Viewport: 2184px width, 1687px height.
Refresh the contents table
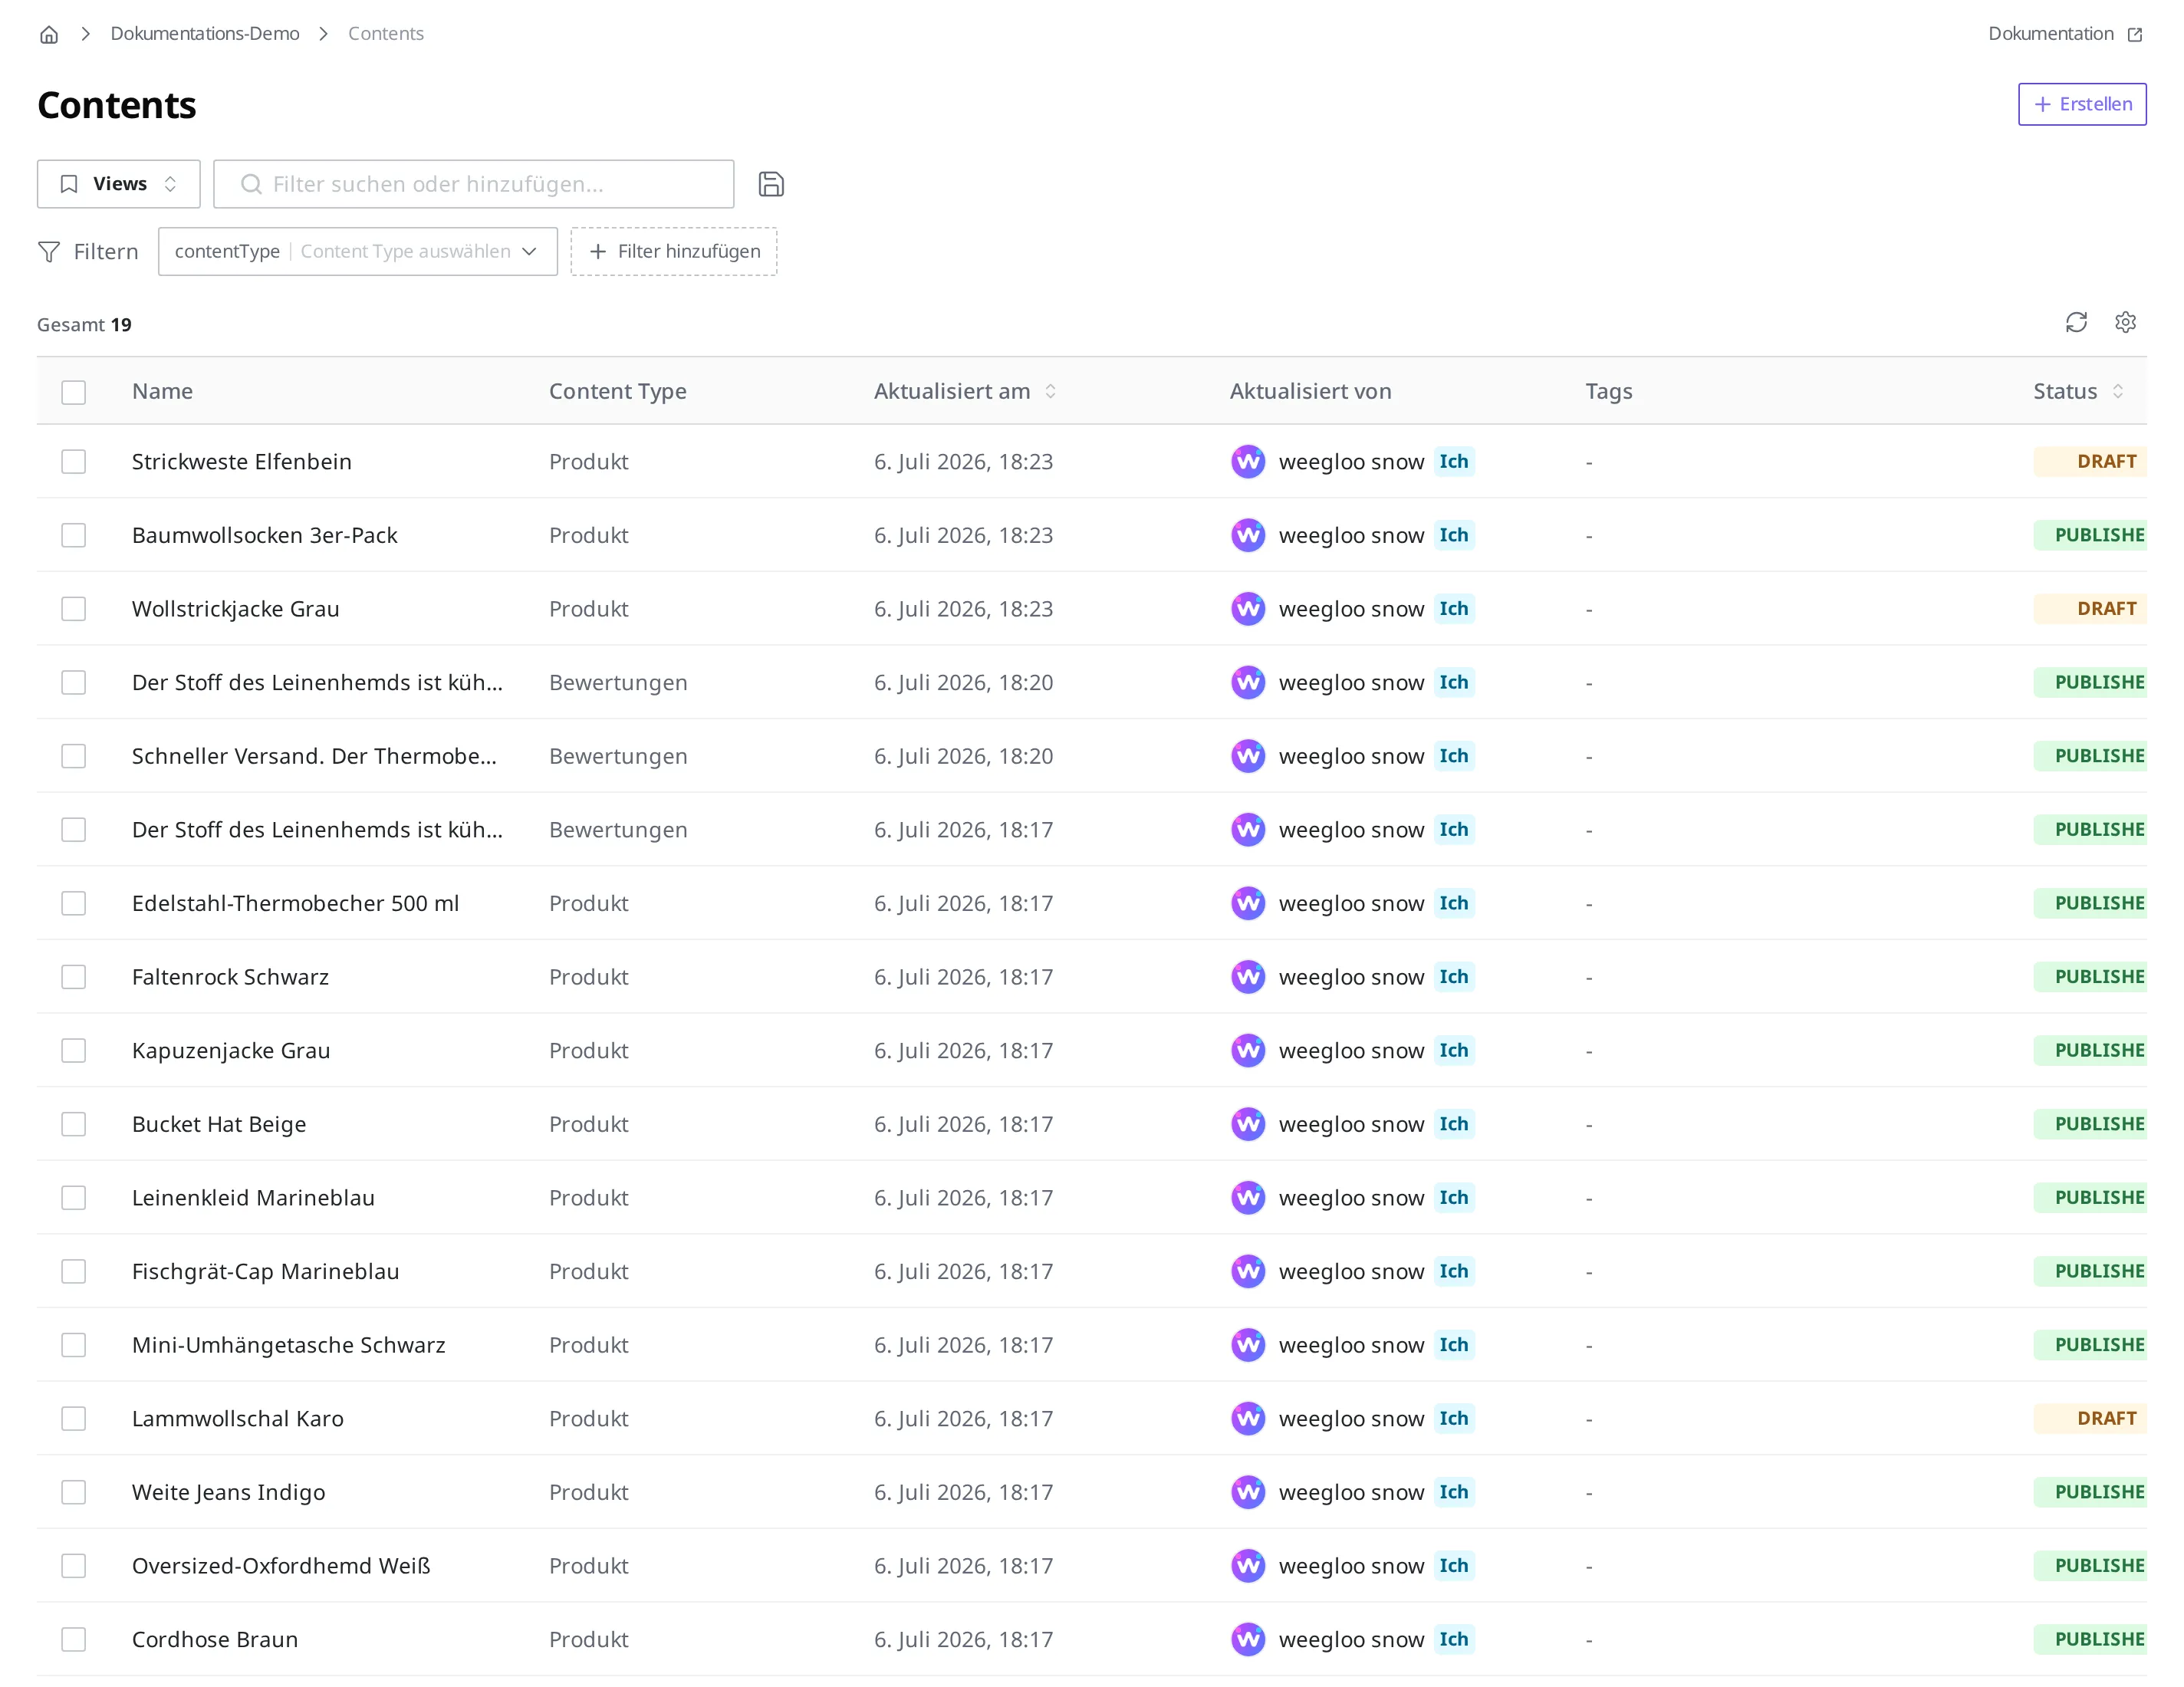[2076, 322]
